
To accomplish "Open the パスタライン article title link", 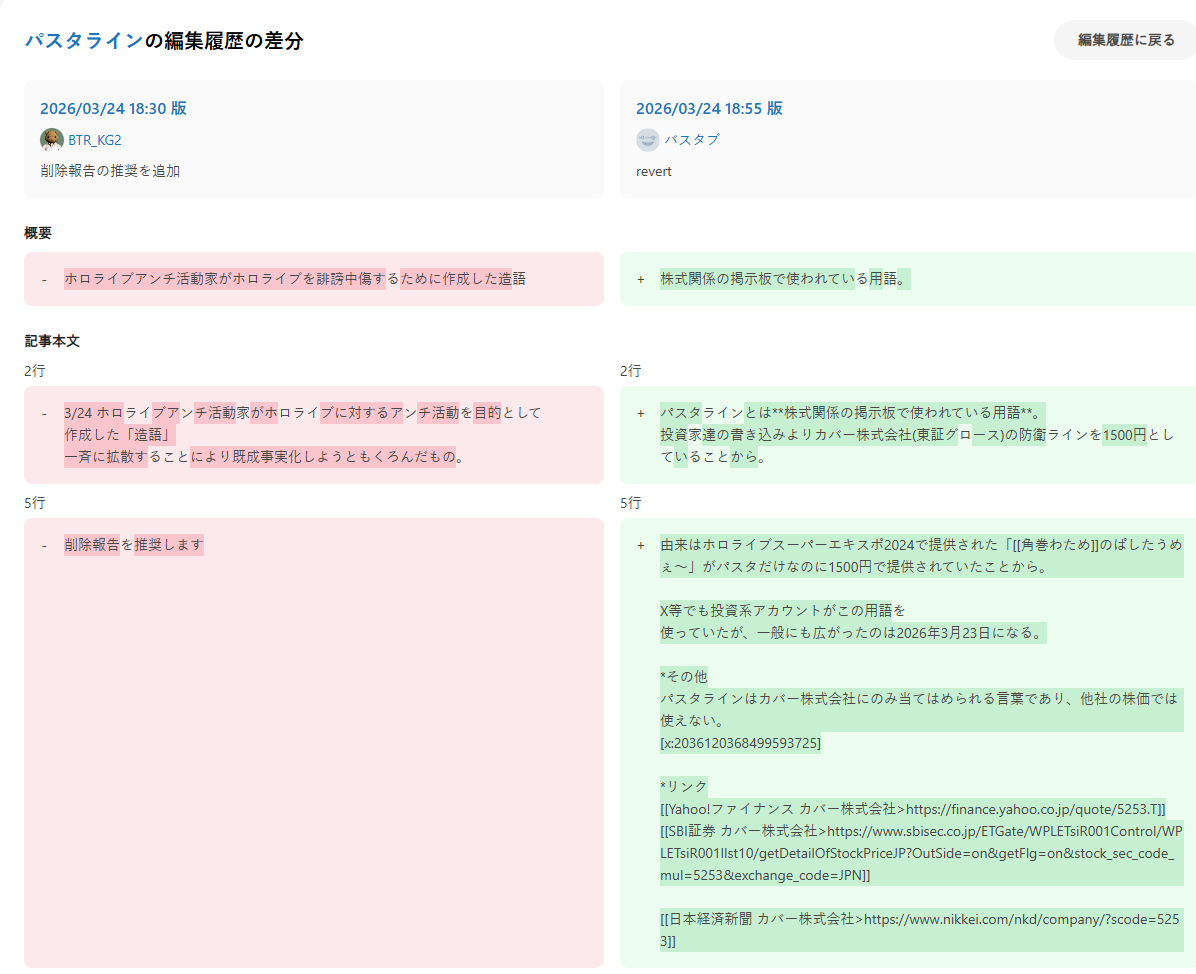I will click(x=84, y=41).
